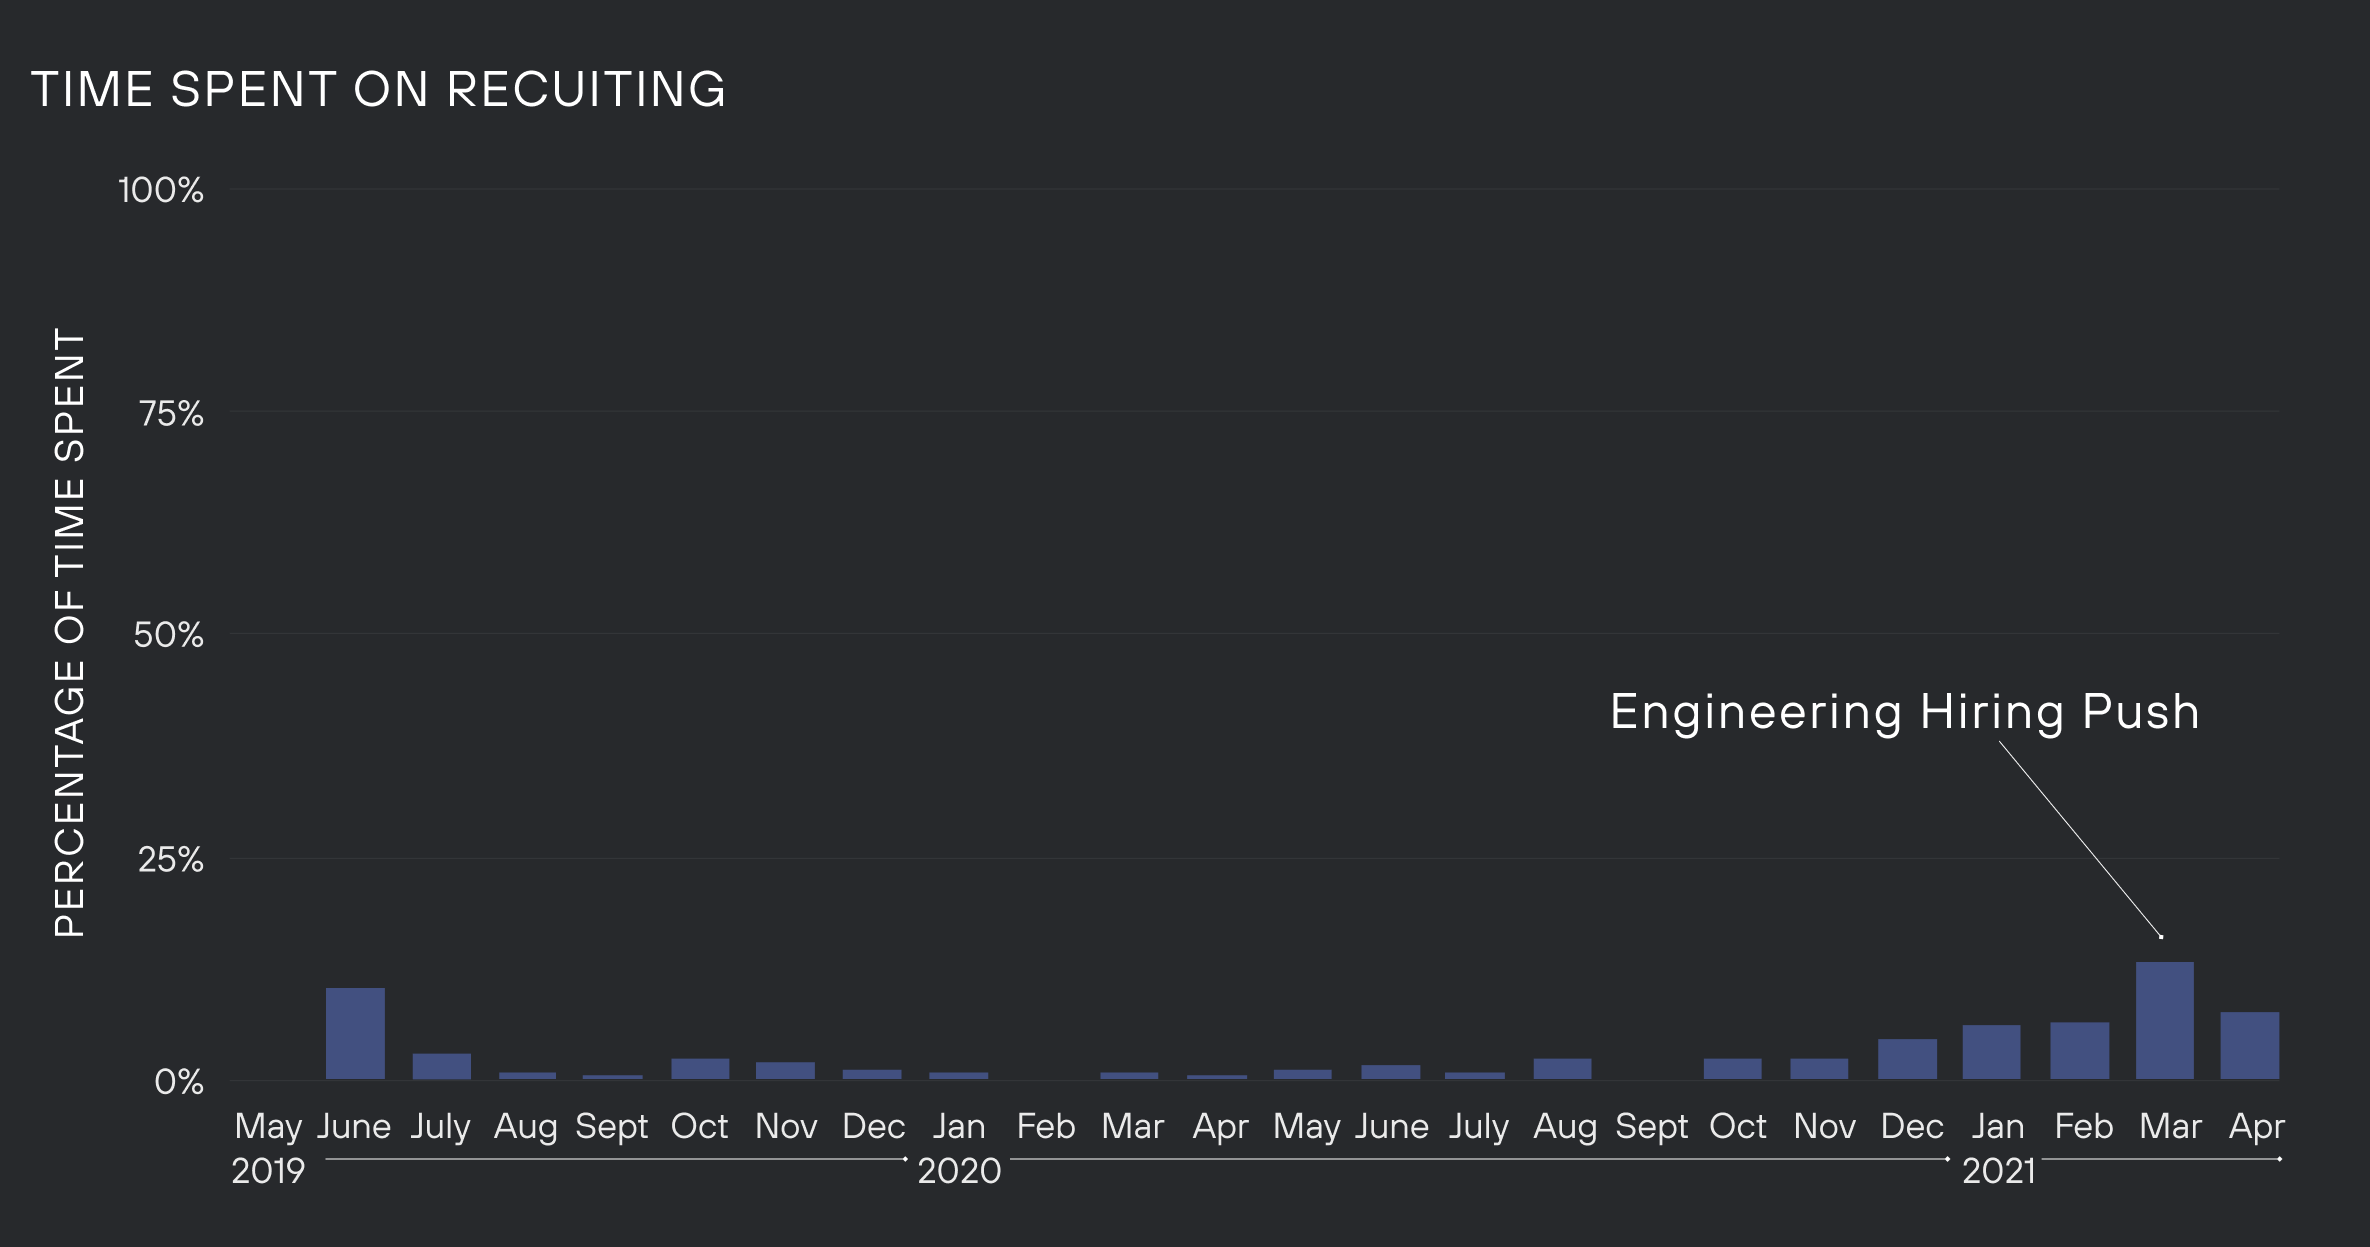2370x1247 pixels.
Task: Click the 100% y-axis label
Action: [x=161, y=190]
